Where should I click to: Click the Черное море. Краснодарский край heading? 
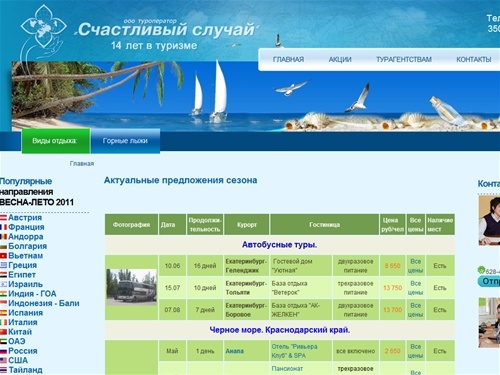click(x=279, y=330)
